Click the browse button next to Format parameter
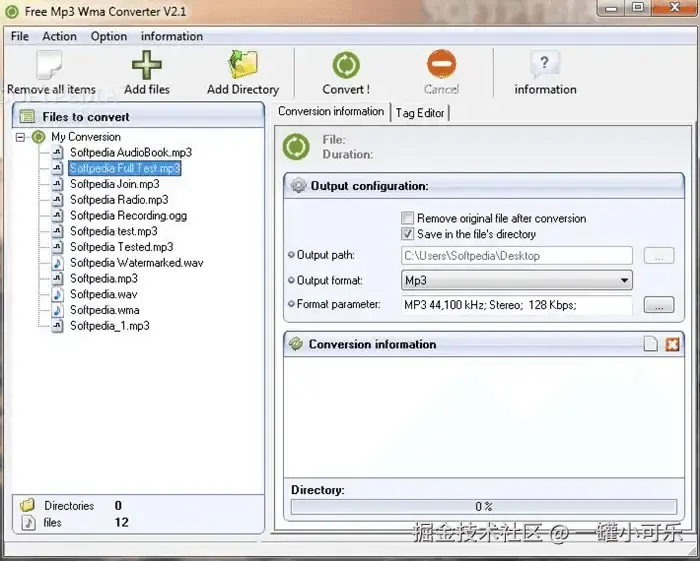This screenshot has width=700, height=561. (x=658, y=305)
